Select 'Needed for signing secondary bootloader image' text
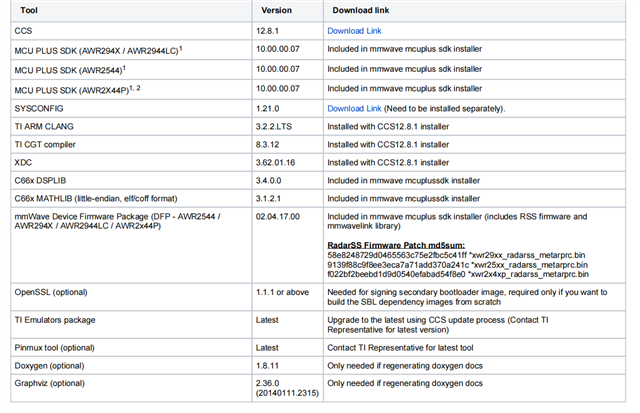The height and width of the screenshot is (413, 640). click(416, 292)
